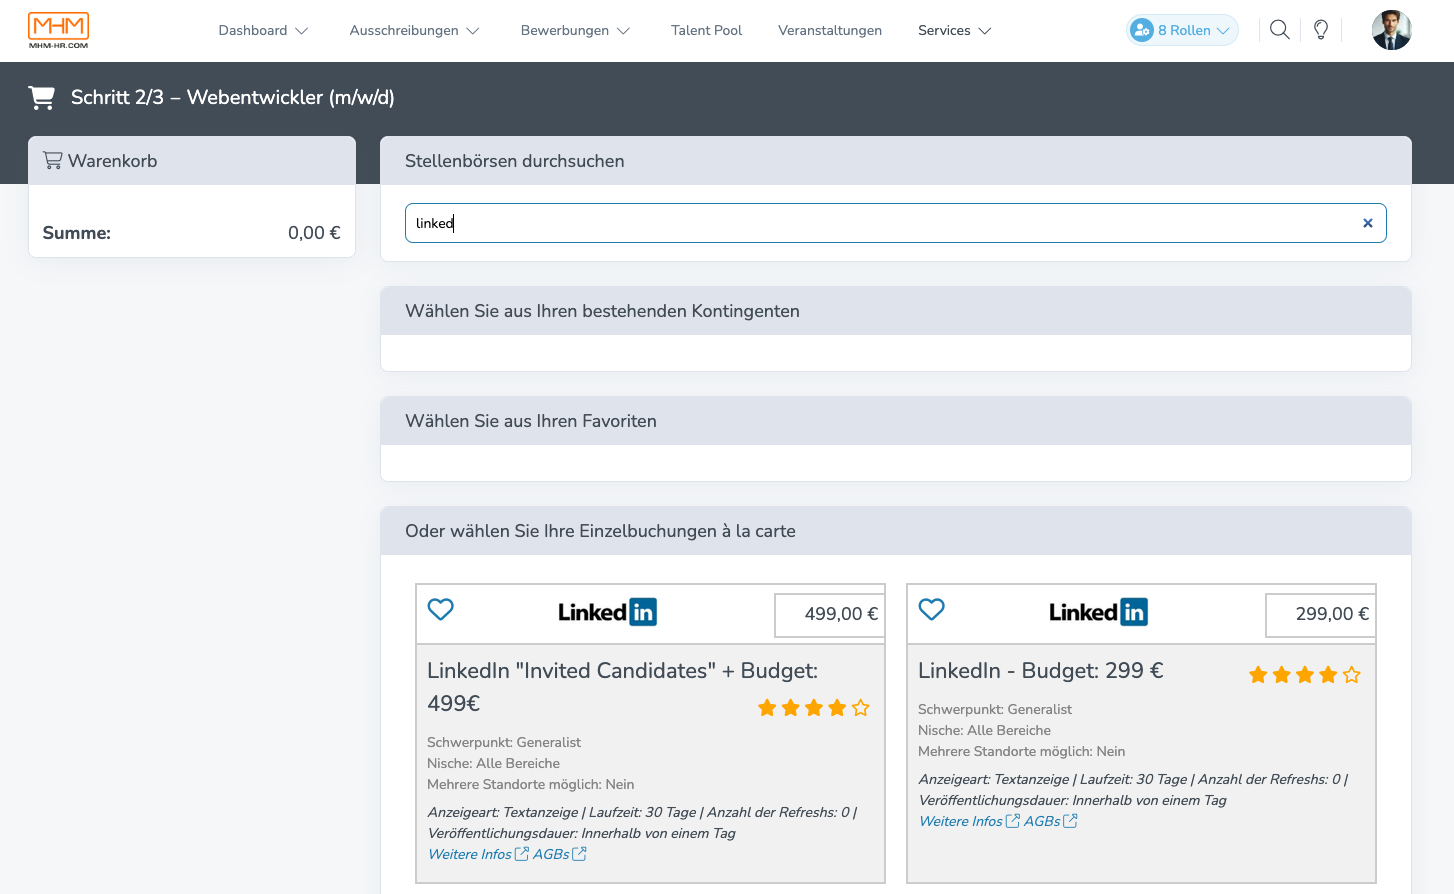
Task: Click the LinkedIn logo on the 299,00 € card
Action: pyautogui.click(x=1098, y=612)
